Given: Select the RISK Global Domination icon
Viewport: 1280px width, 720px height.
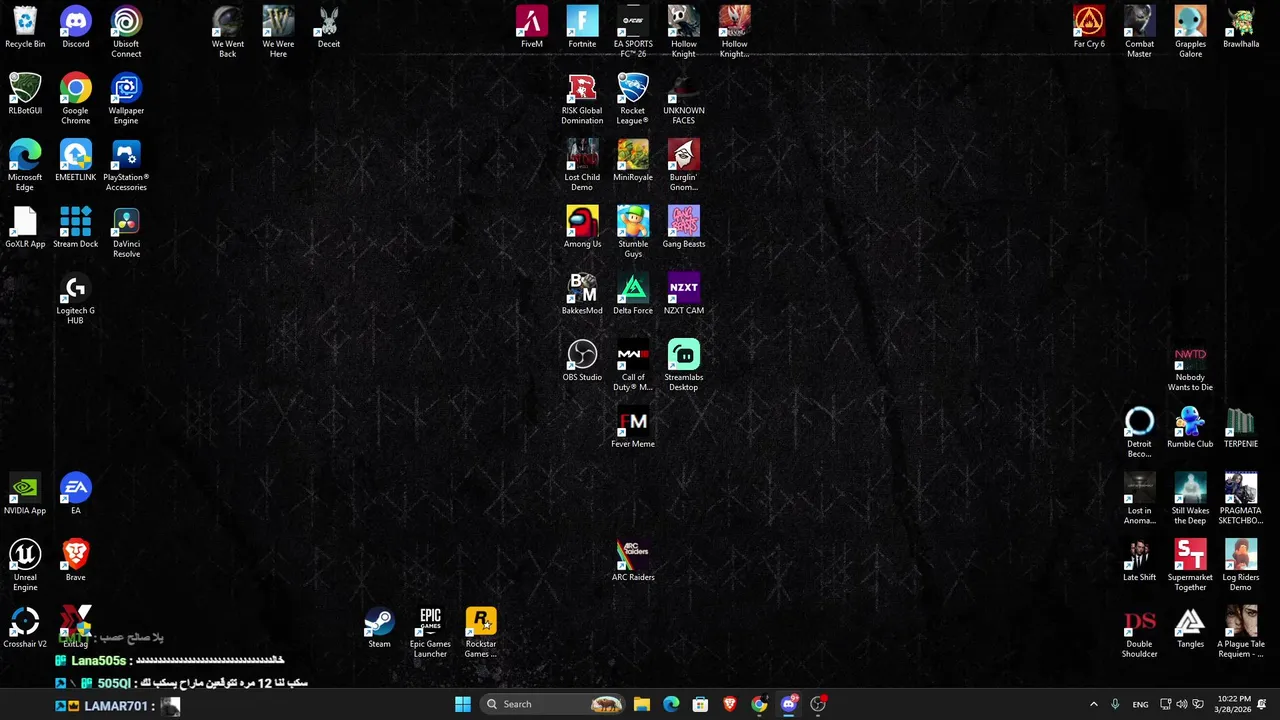Looking at the screenshot, I should 582,99.
